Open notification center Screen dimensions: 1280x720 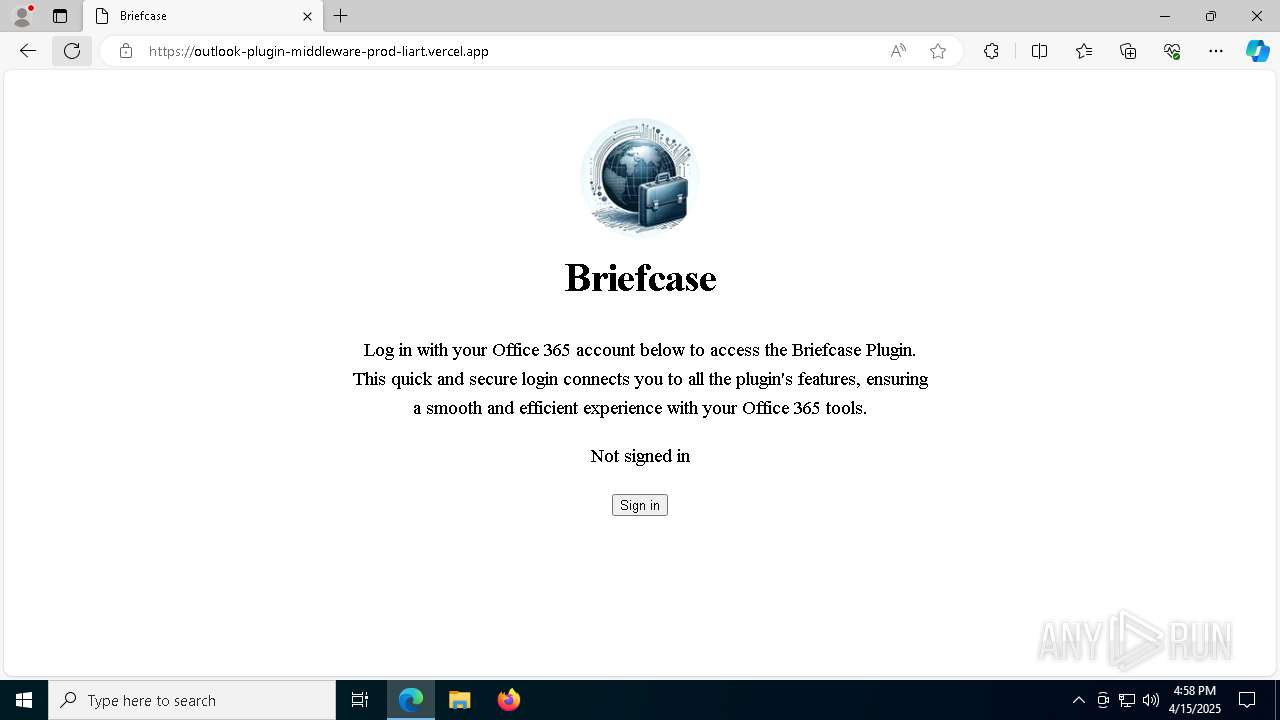1247,700
